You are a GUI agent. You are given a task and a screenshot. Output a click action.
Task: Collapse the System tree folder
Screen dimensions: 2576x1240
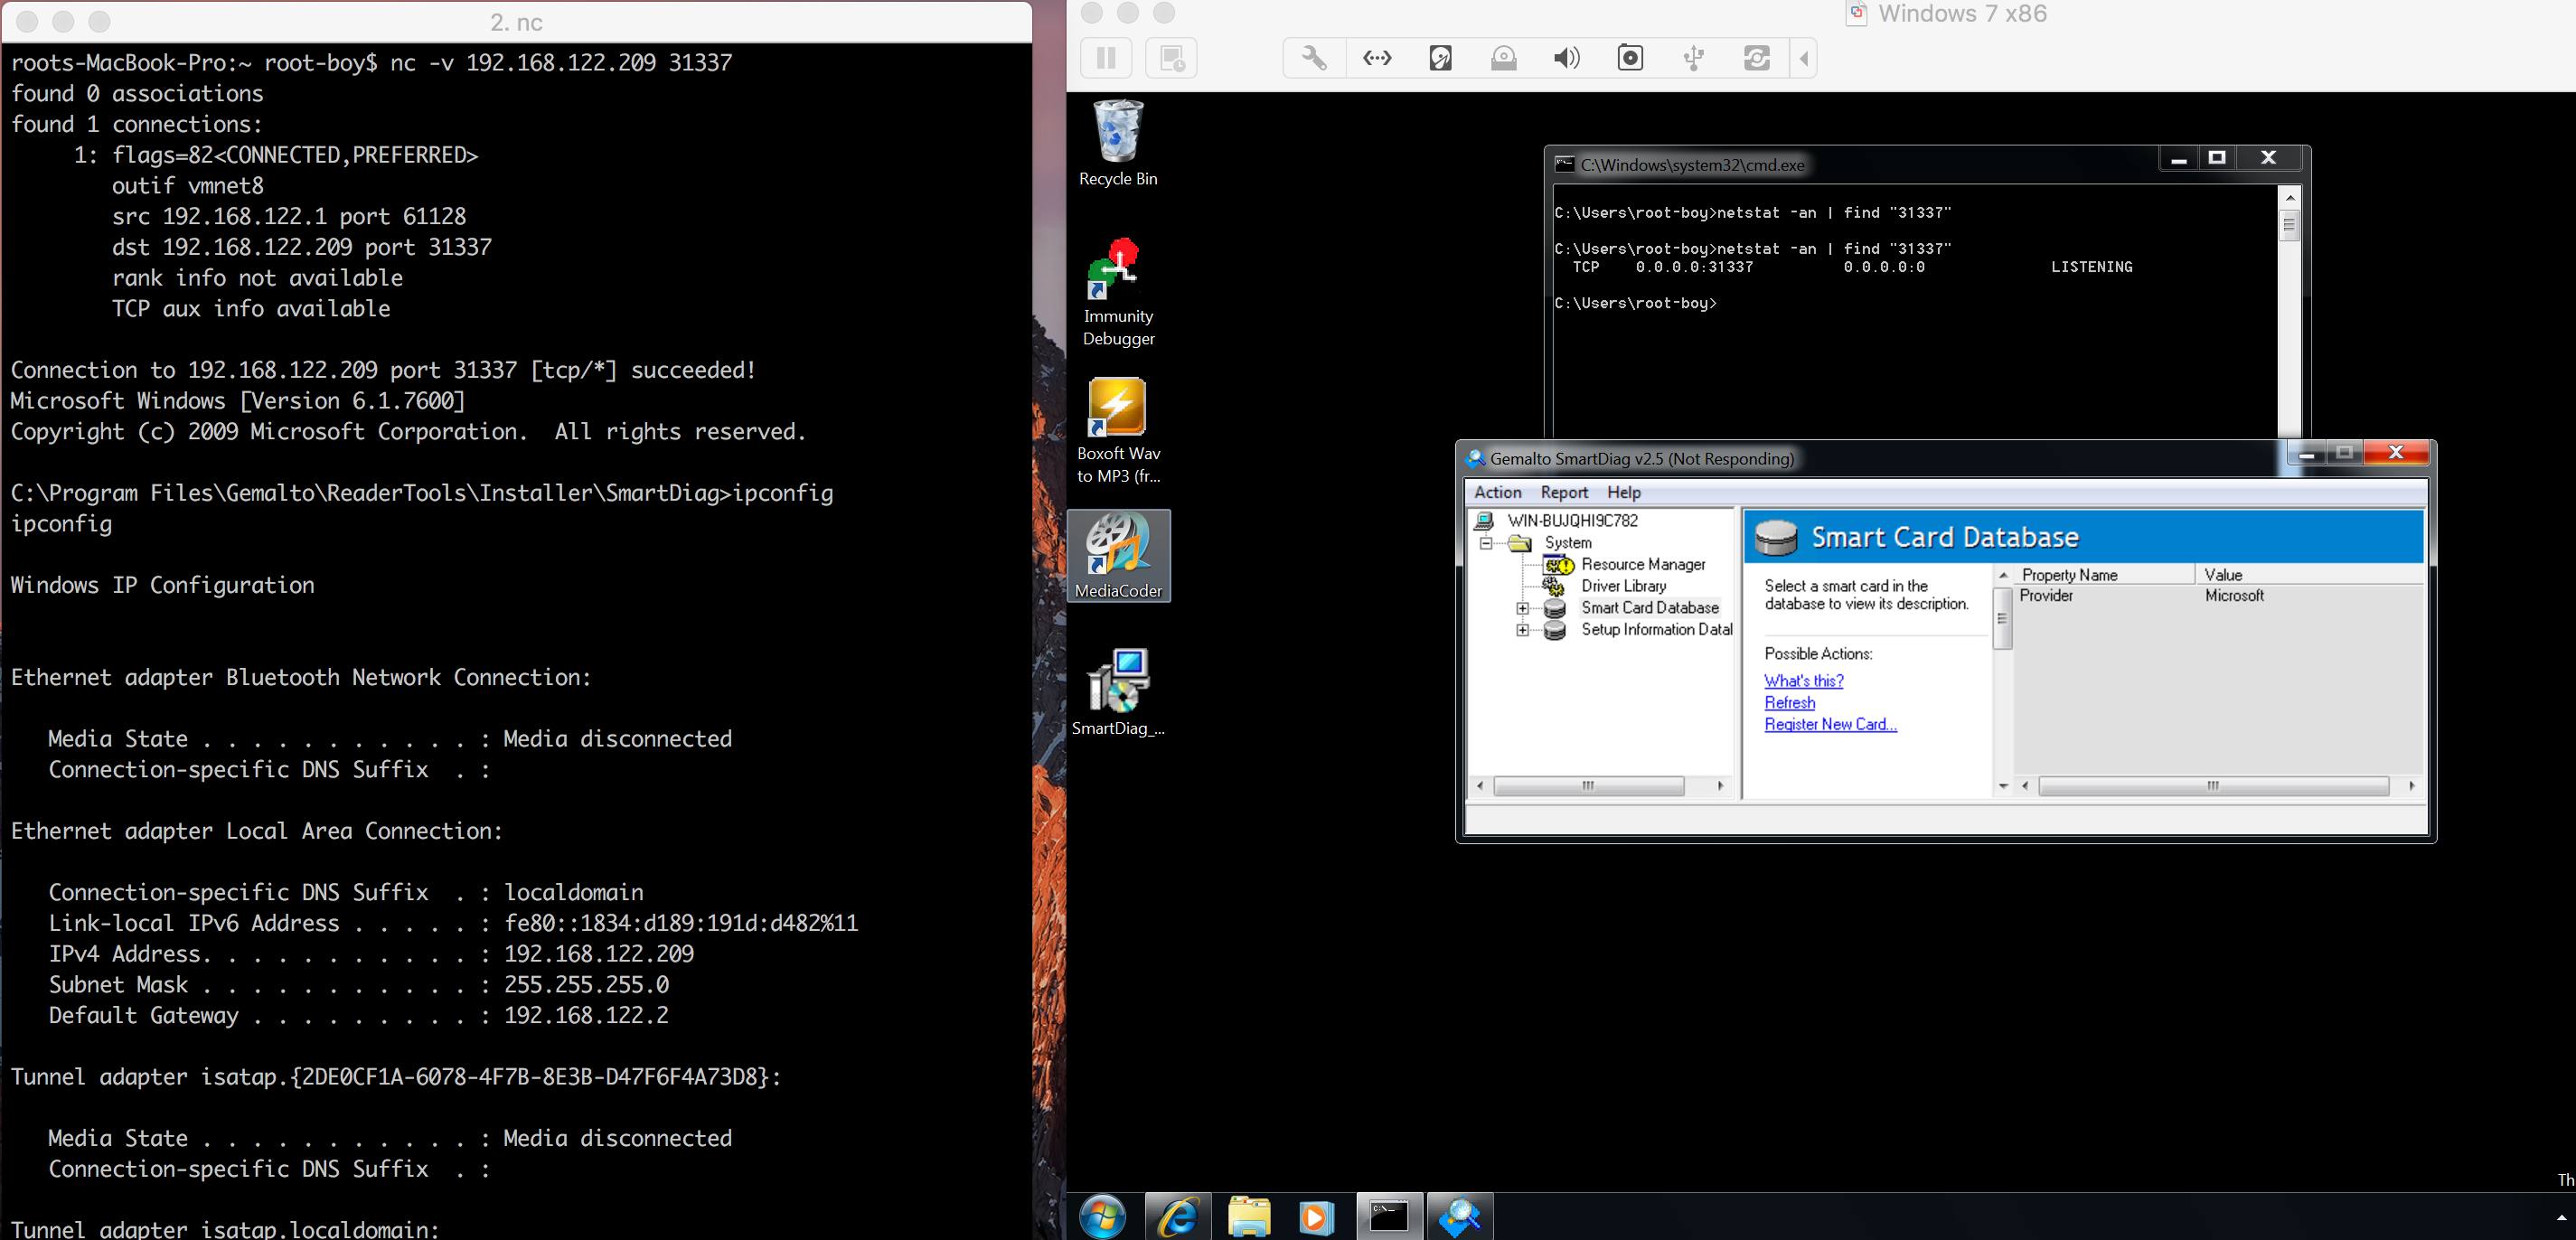pos(1486,543)
